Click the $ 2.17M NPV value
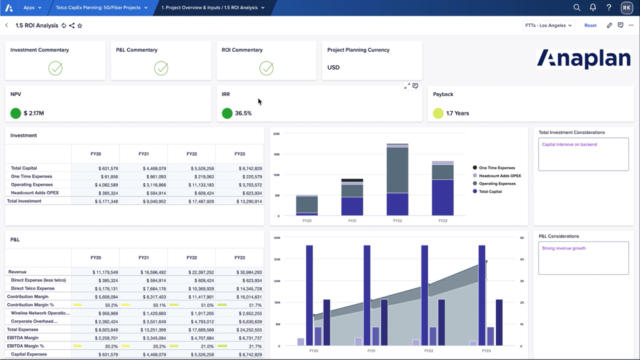640x360 pixels. (x=34, y=113)
